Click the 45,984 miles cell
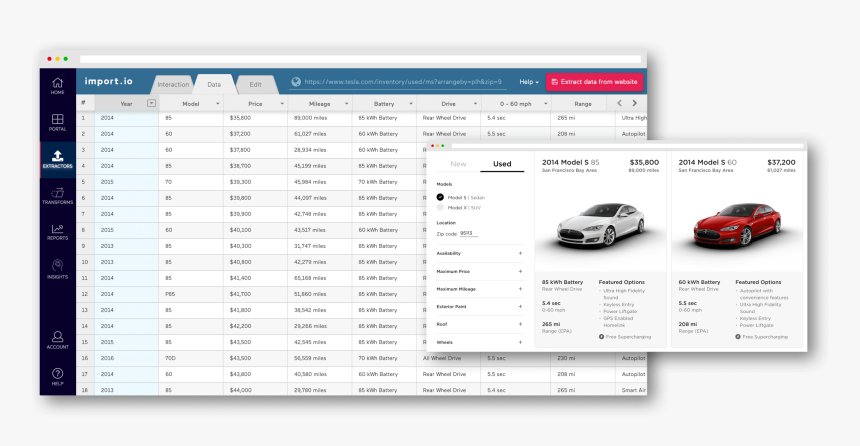This screenshot has width=860, height=446. click(320, 182)
